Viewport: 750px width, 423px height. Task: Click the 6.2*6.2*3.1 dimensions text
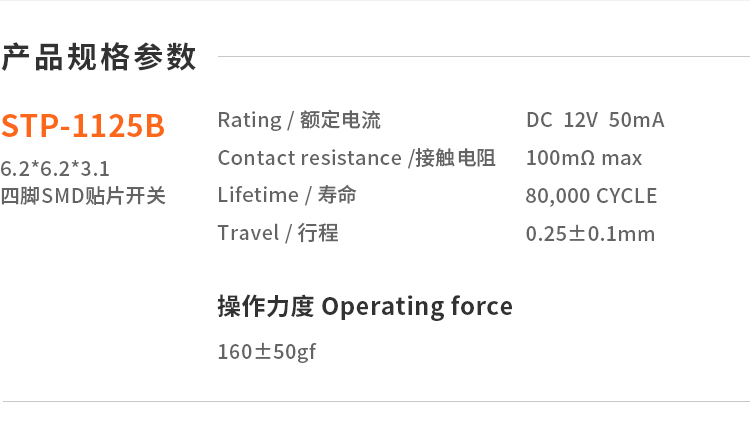(55, 168)
